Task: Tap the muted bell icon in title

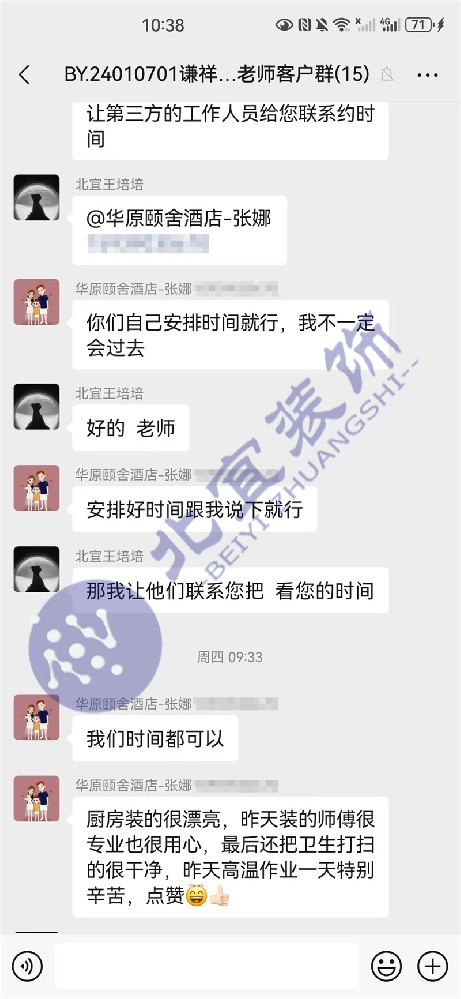Action: (387, 75)
